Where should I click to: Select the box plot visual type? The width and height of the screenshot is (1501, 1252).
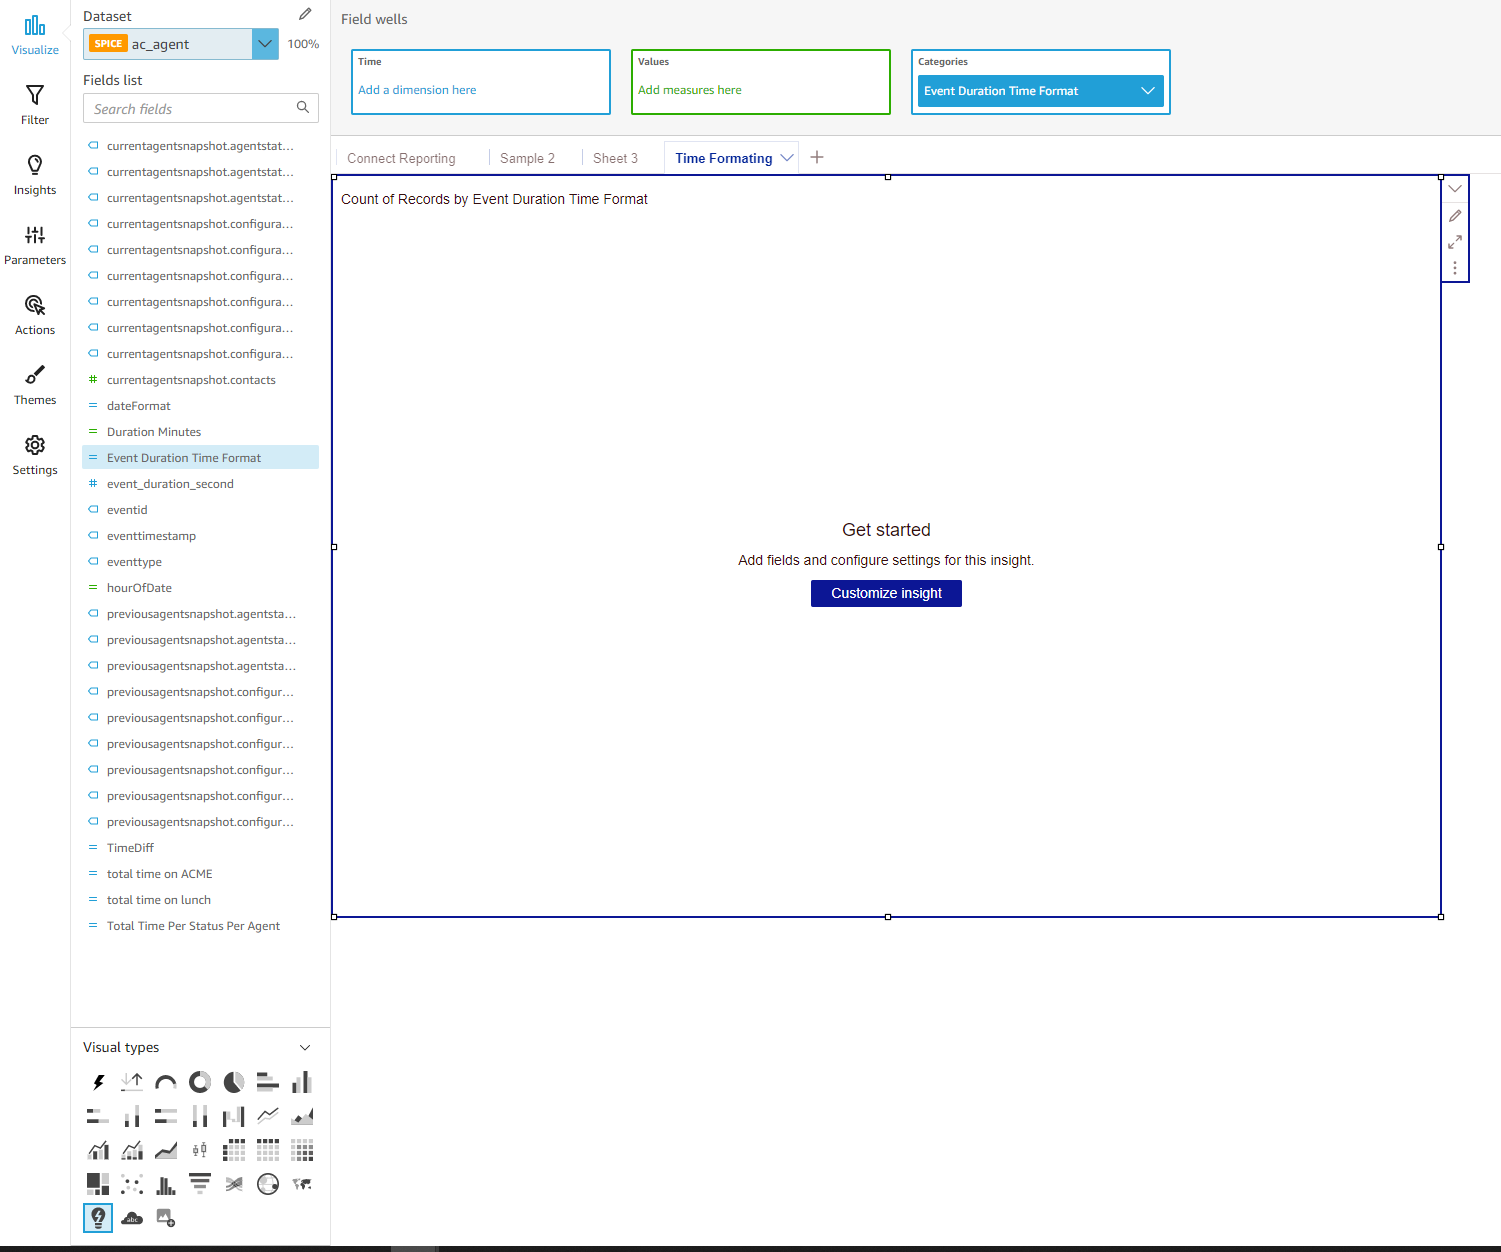click(200, 1150)
